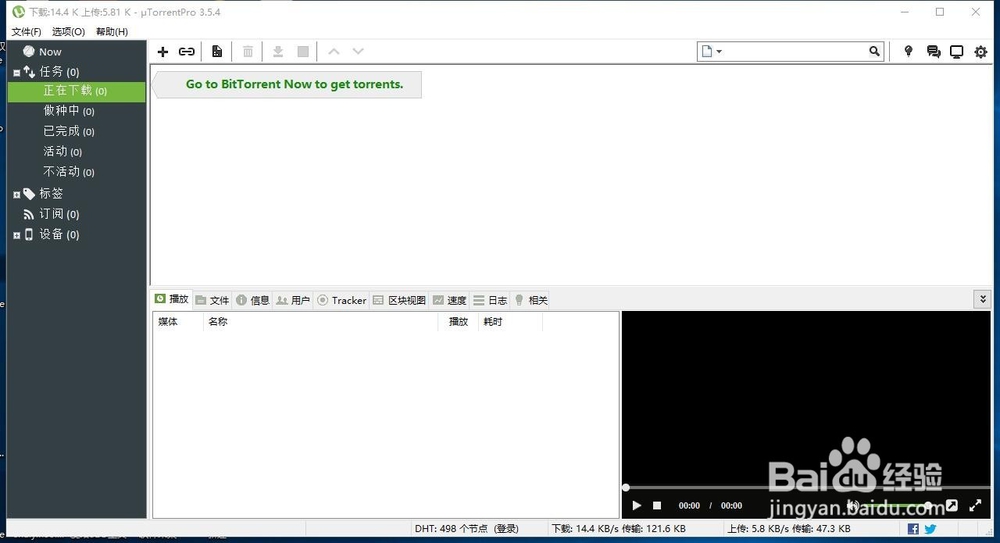The image size is (1000, 543).
Task: Open Preferences gear icon
Action: pos(981,52)
